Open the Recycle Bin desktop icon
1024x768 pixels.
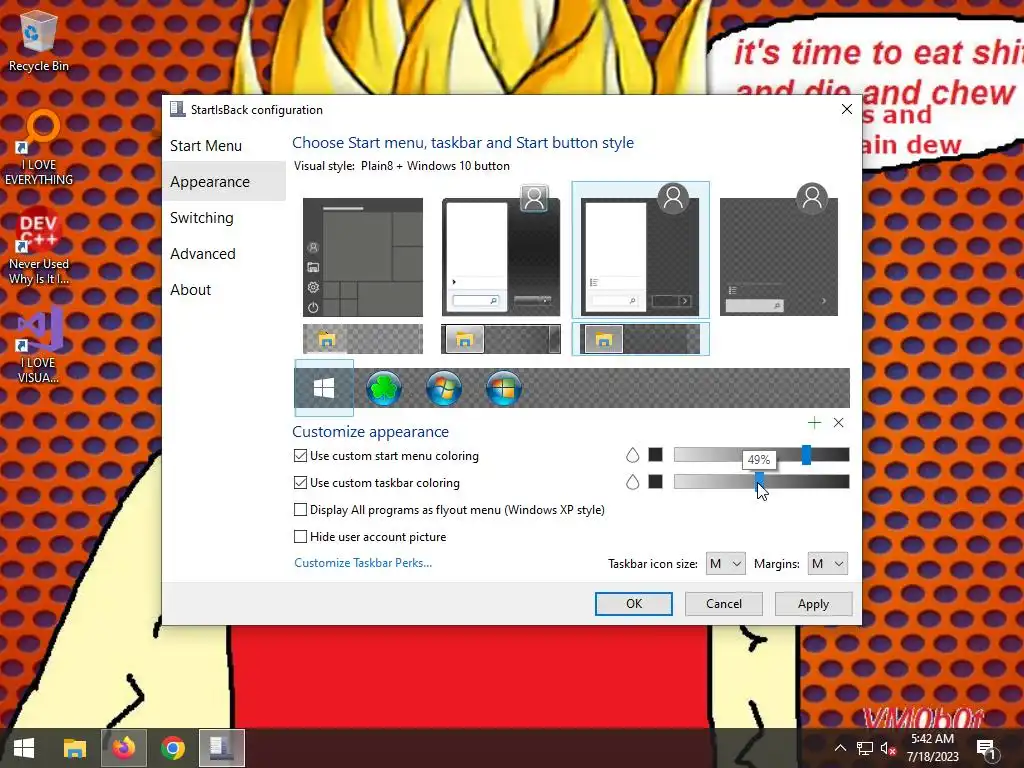39,40
